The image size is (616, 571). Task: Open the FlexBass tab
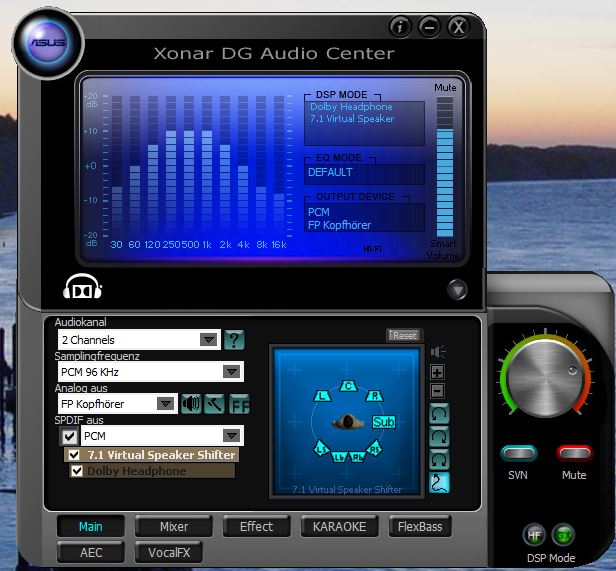point(420,527)
